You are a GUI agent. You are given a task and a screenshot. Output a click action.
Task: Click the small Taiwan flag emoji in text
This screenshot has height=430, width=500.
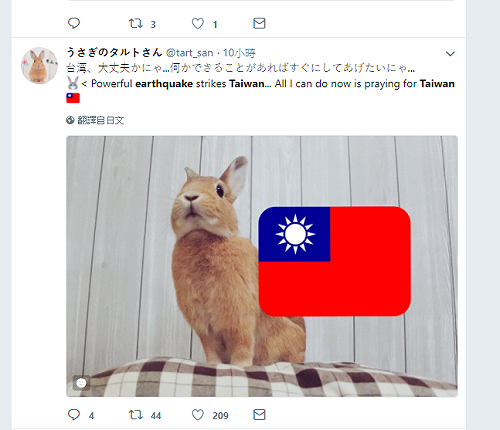(73, 98)
